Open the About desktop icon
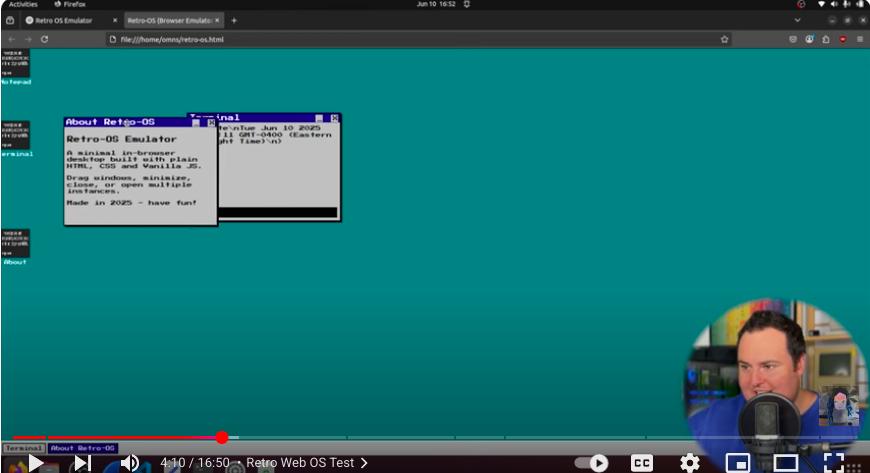 click(16, 247)
